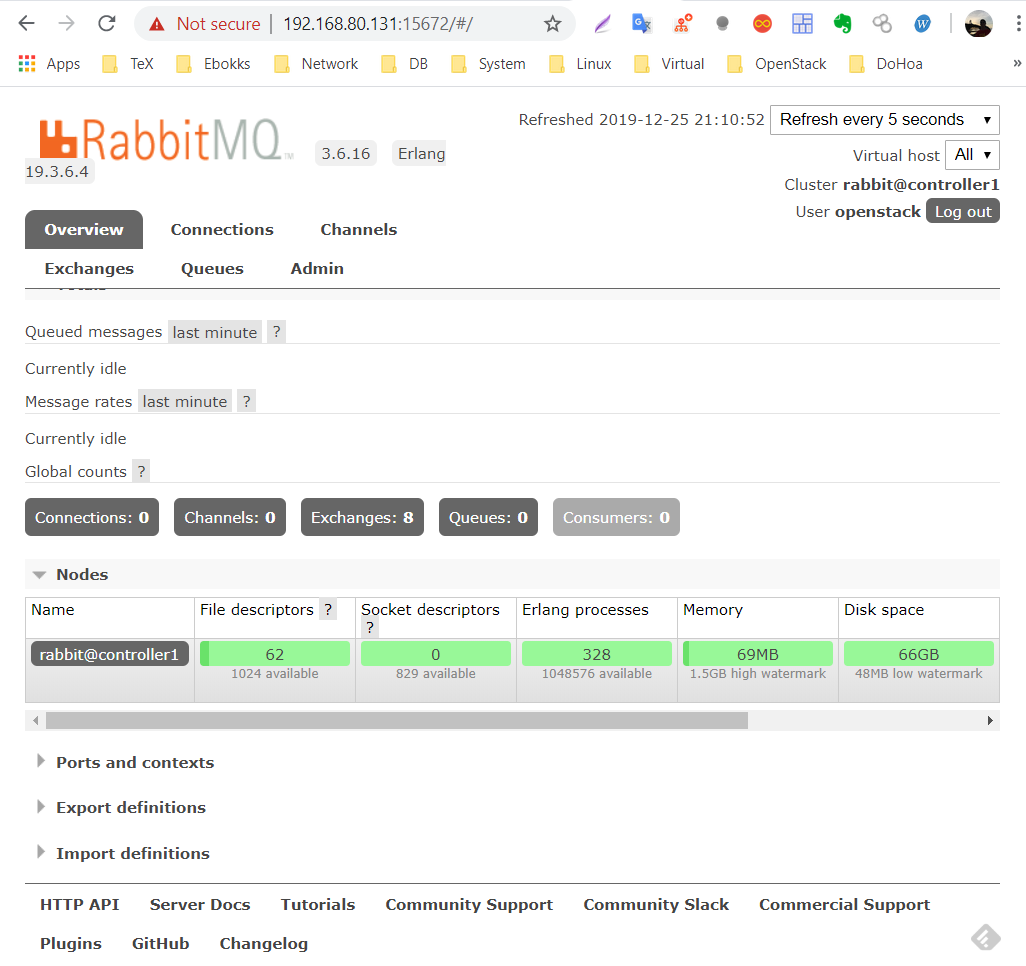This screenshot has width=1026, height=966.
Task: Click the Connections: 0 count button
Action: [92, 518]
